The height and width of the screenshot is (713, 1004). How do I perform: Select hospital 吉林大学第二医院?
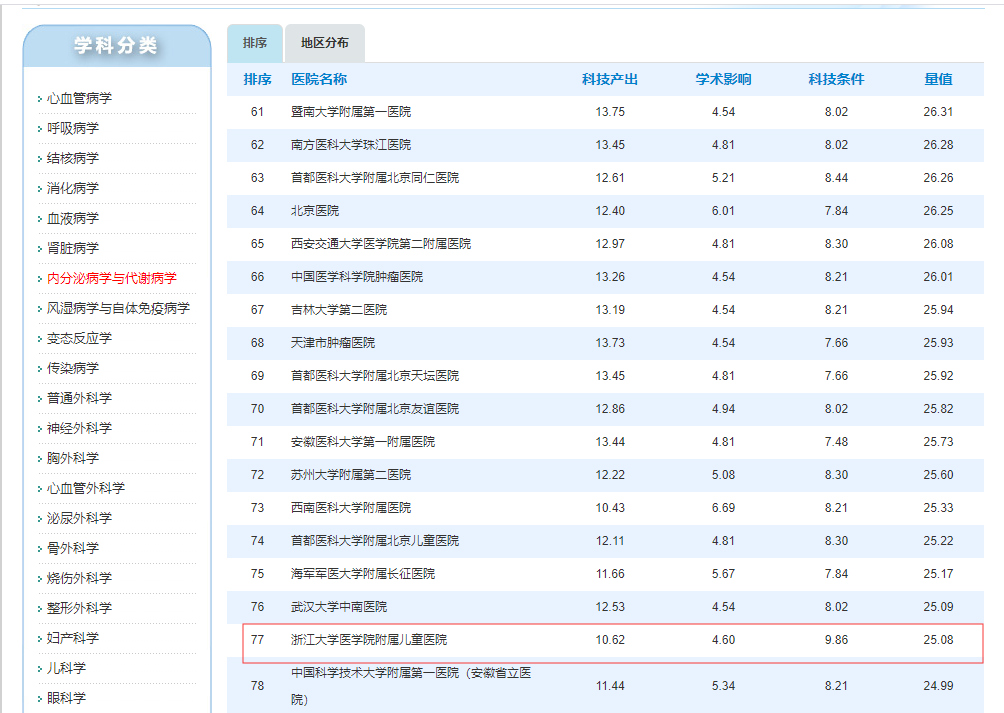[x=339, y=310]
